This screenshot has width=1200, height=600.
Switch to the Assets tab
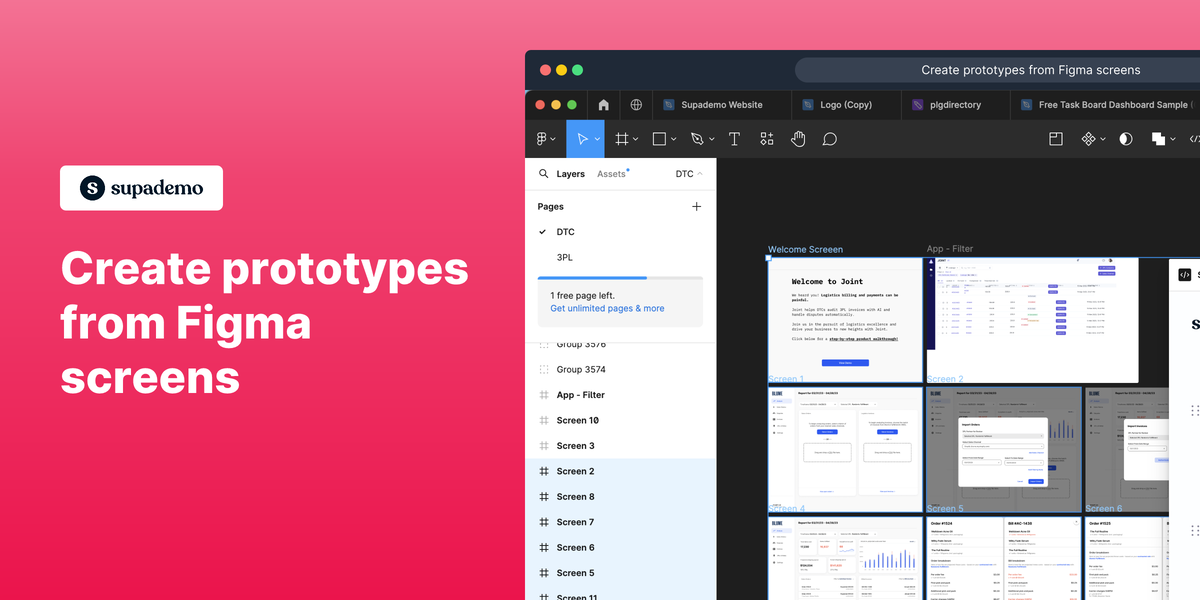click(x=610, y=173)
